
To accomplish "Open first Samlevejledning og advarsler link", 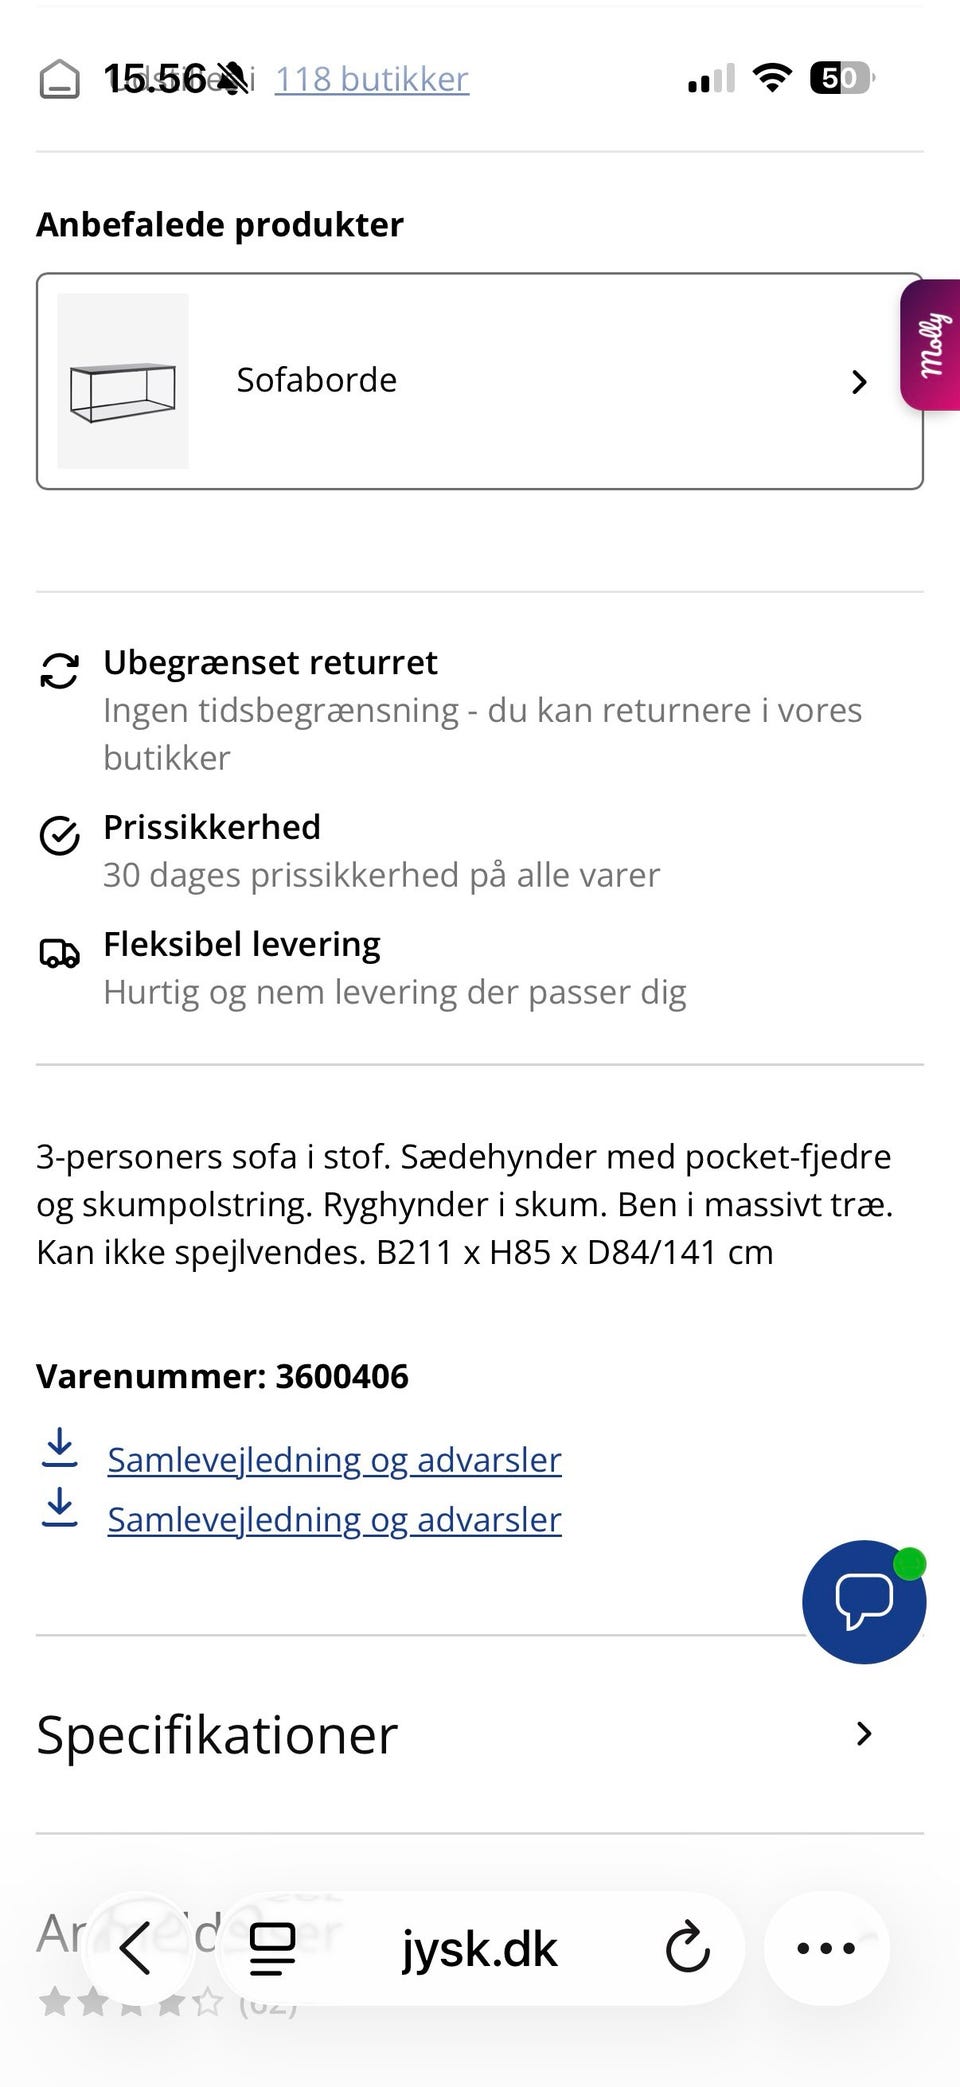I will (x=334, y=1460).
